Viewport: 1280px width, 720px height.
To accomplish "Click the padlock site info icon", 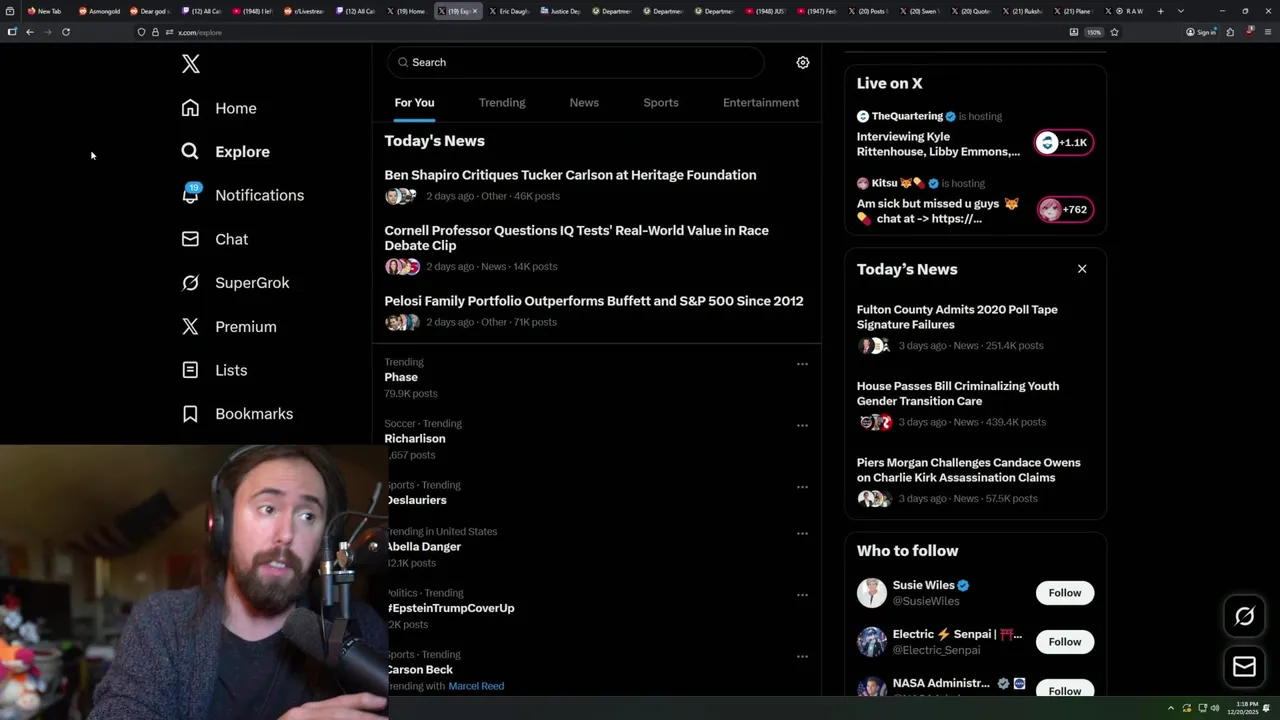I will point(155,32).
